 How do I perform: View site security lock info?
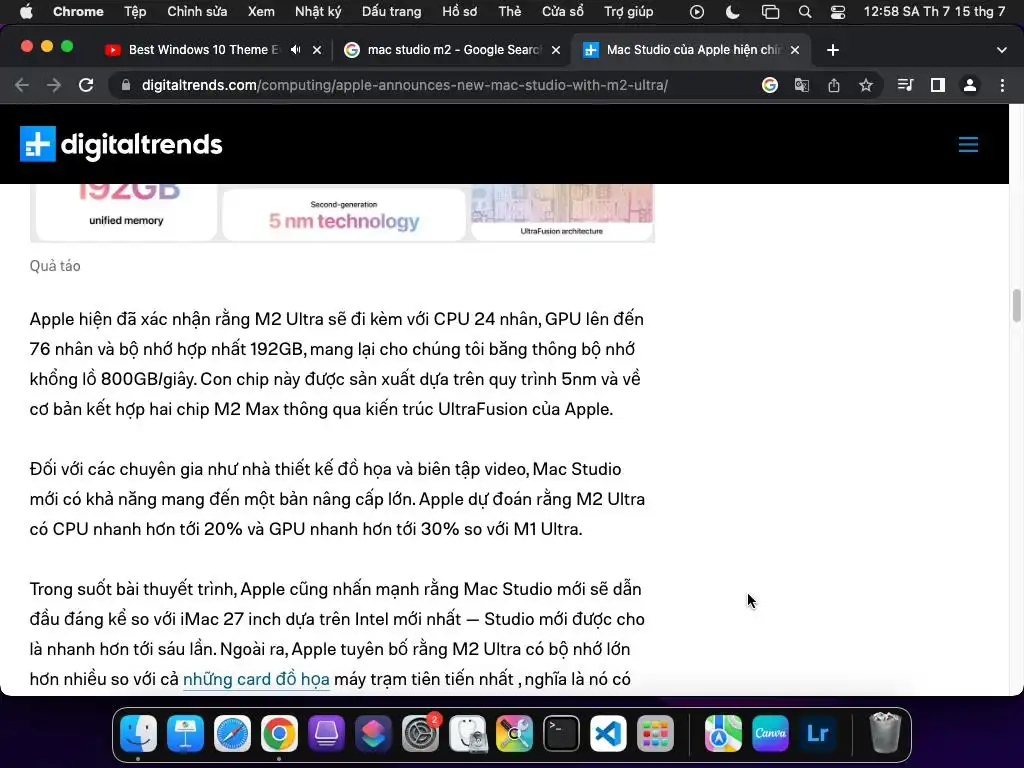point(126,85)
